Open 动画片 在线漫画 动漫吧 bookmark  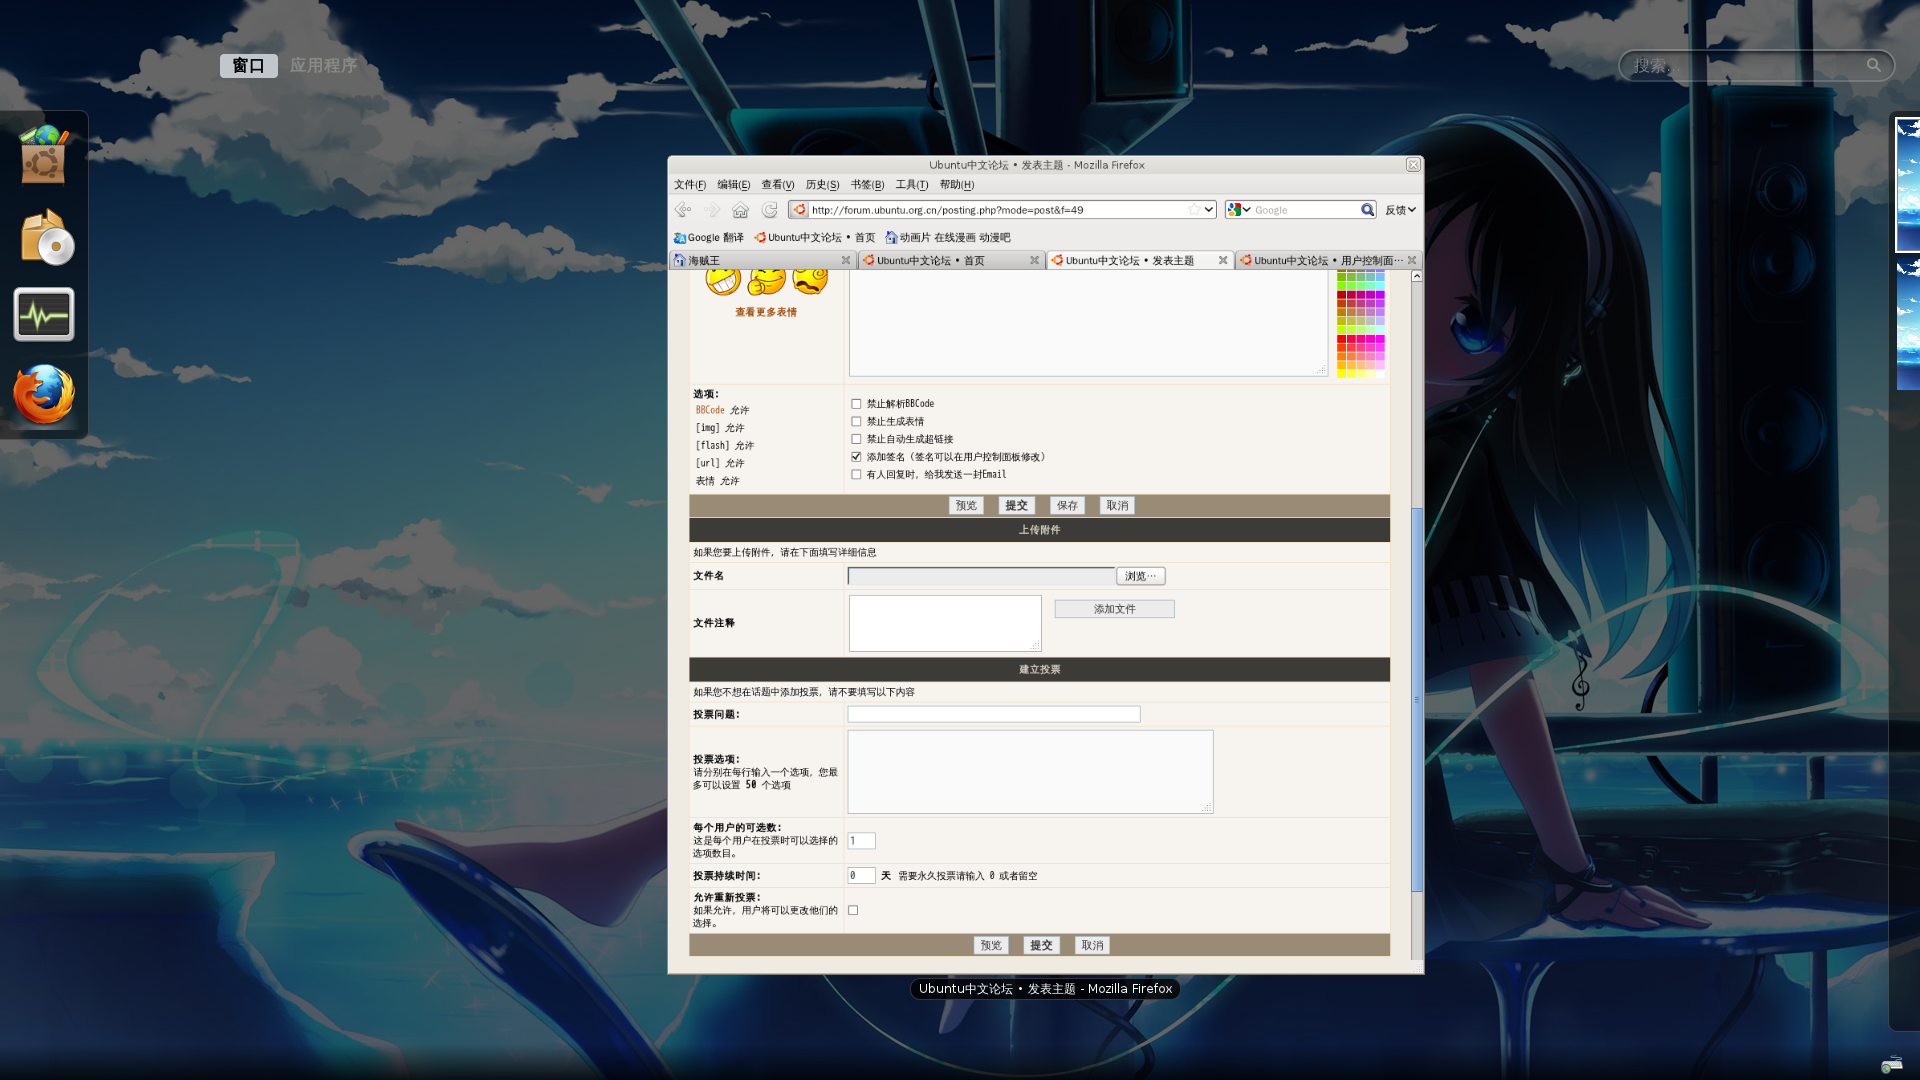coord(947,238)
